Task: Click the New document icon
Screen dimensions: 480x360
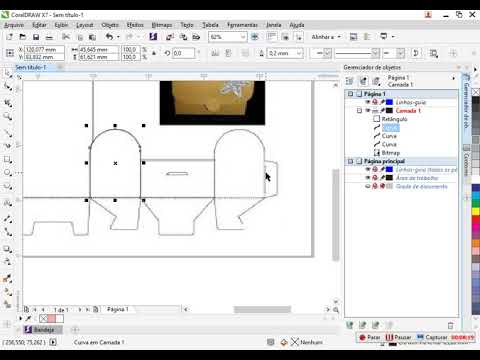Action: click(x=9, y=37)
